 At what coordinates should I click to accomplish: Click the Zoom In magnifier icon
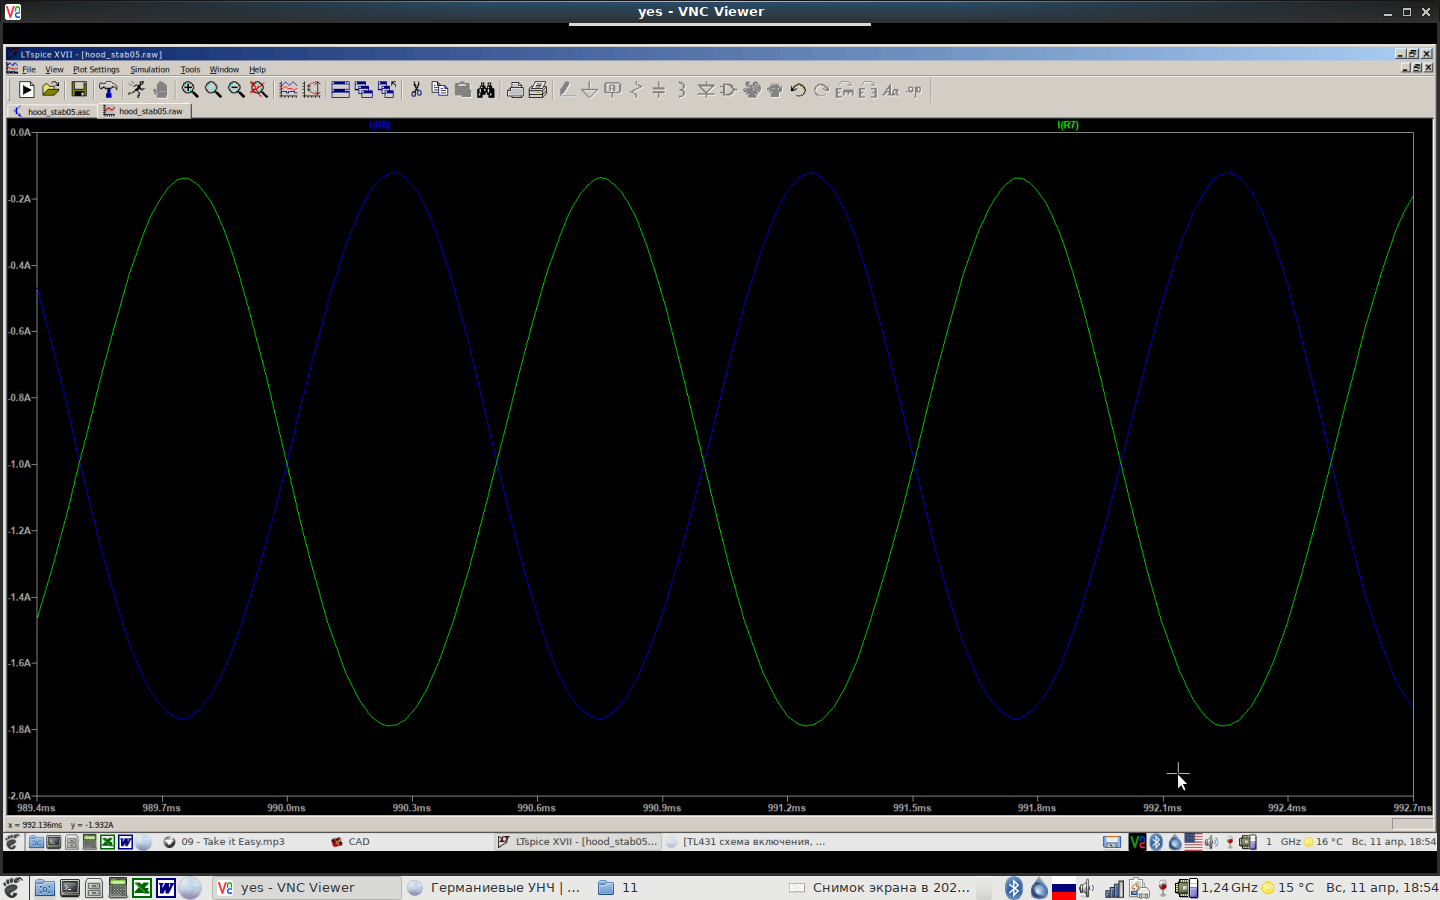189,90
